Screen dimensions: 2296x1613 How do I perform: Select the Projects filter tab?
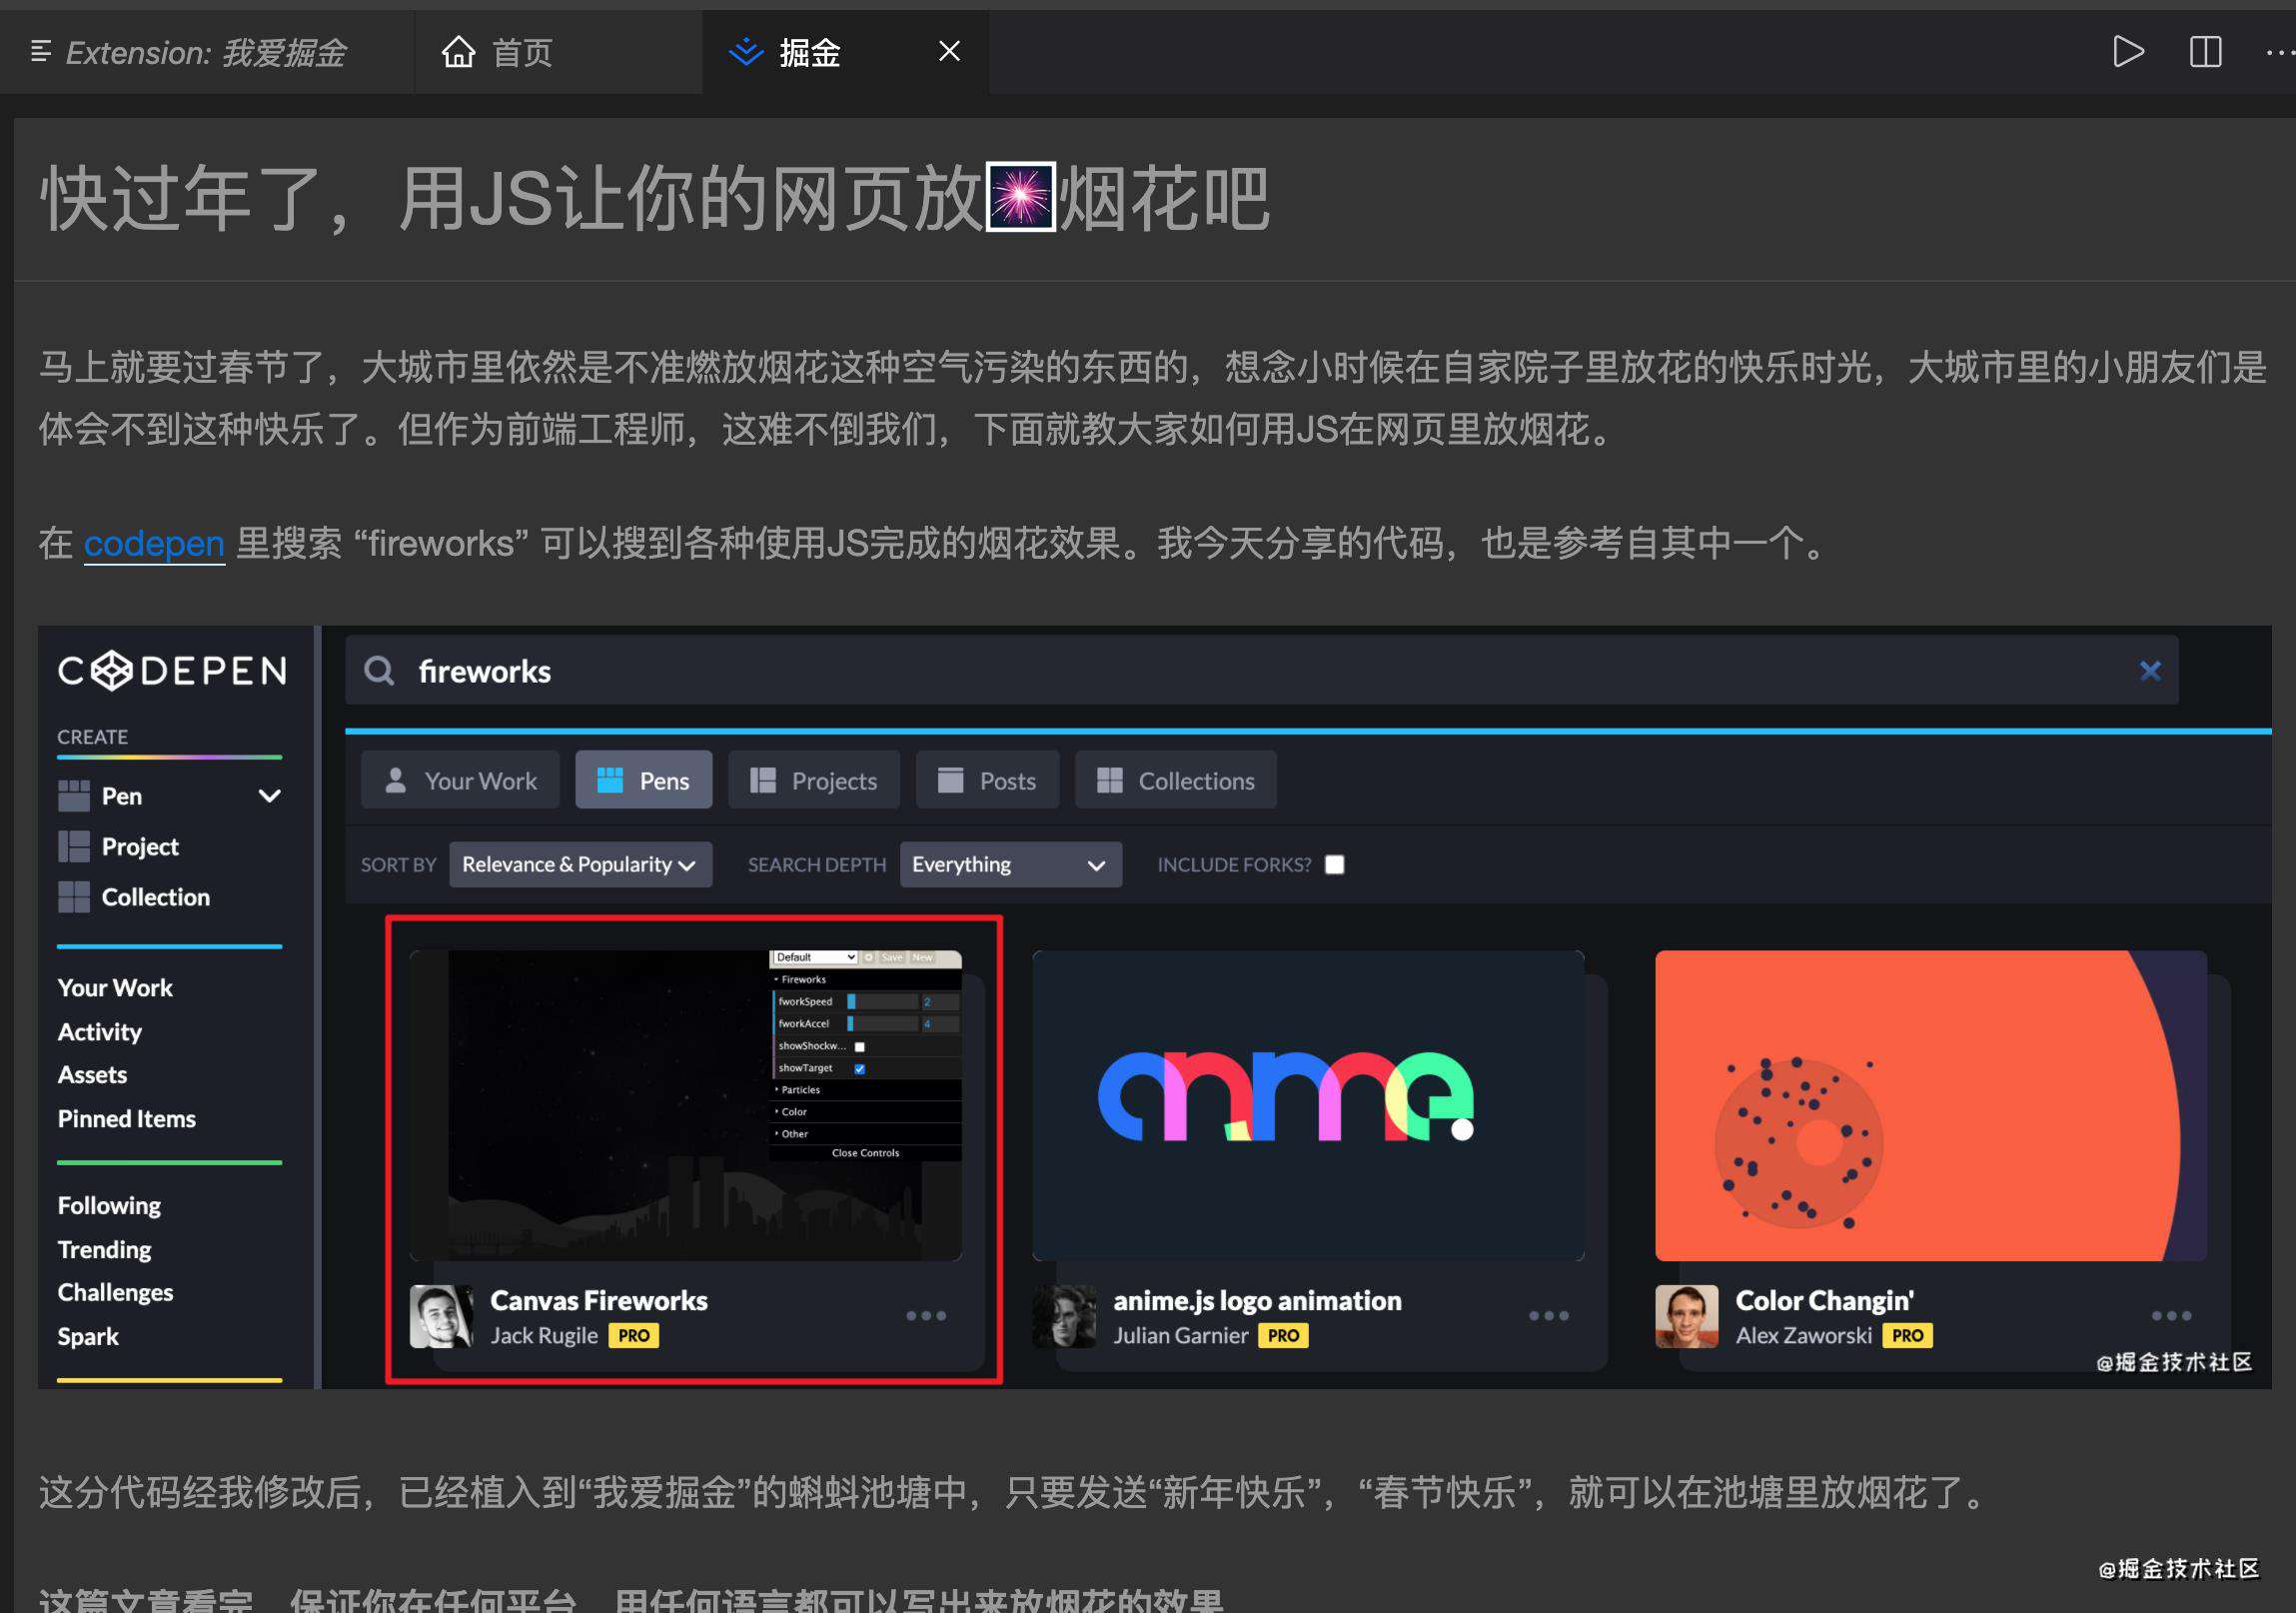click(813, 780)
